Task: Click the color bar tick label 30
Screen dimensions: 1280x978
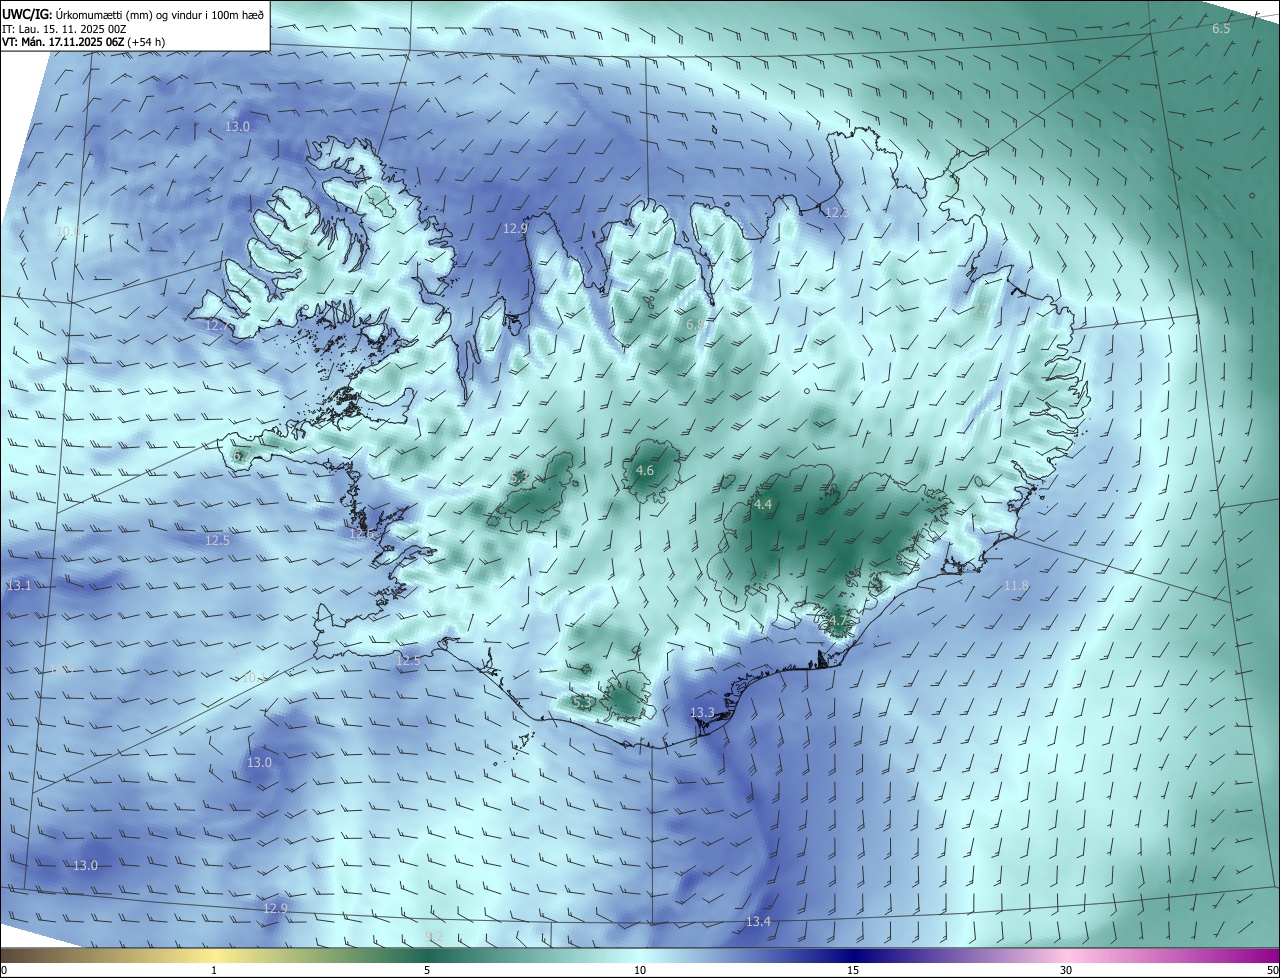Action: (1066, 970)
